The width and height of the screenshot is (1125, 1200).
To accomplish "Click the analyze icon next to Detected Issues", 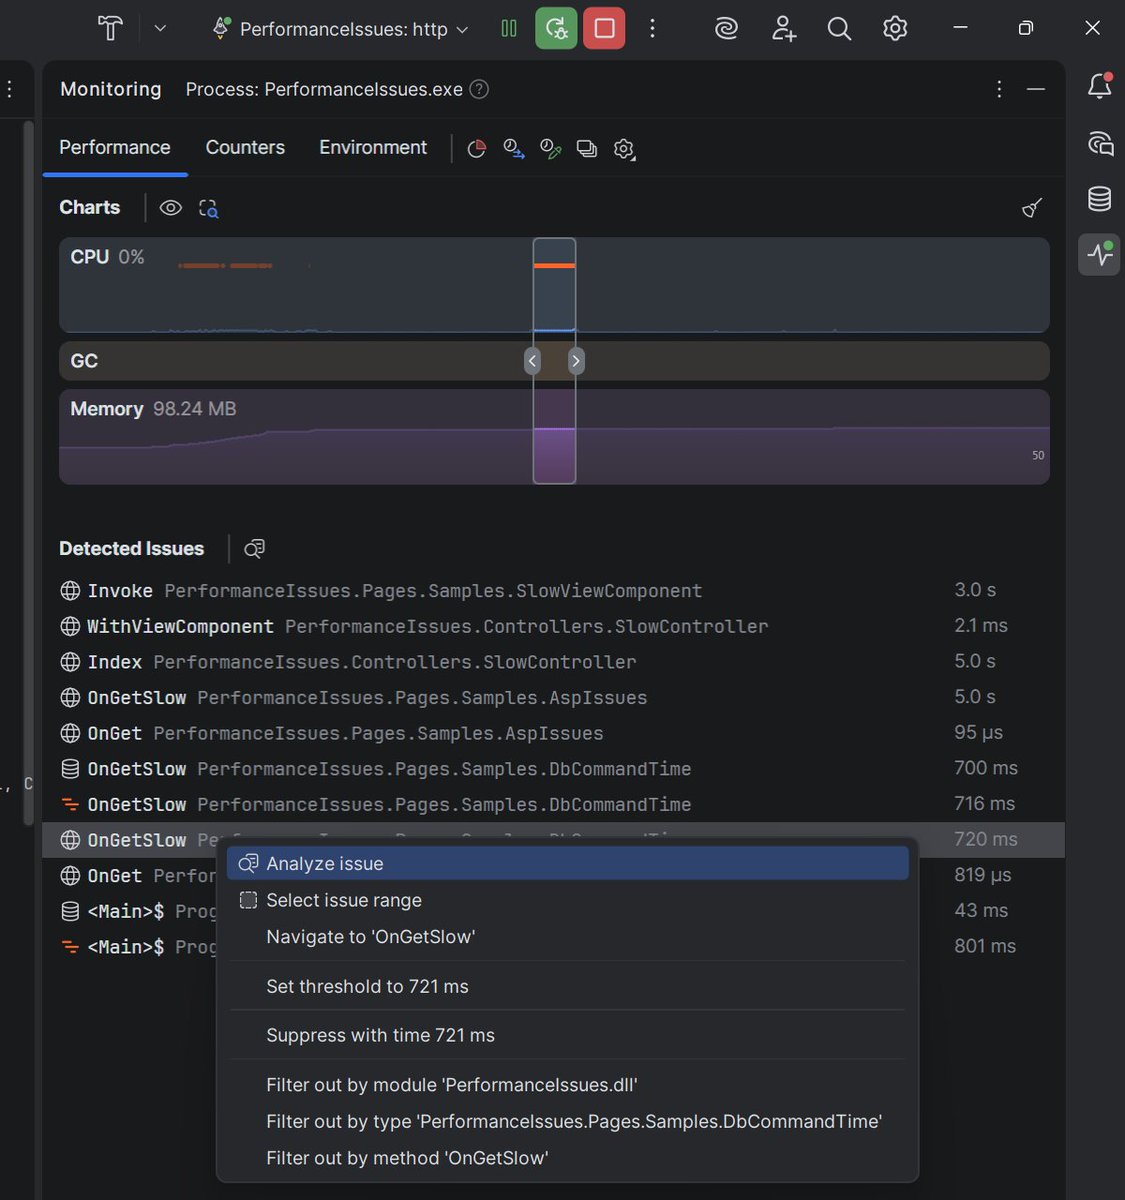I will 255,548.
